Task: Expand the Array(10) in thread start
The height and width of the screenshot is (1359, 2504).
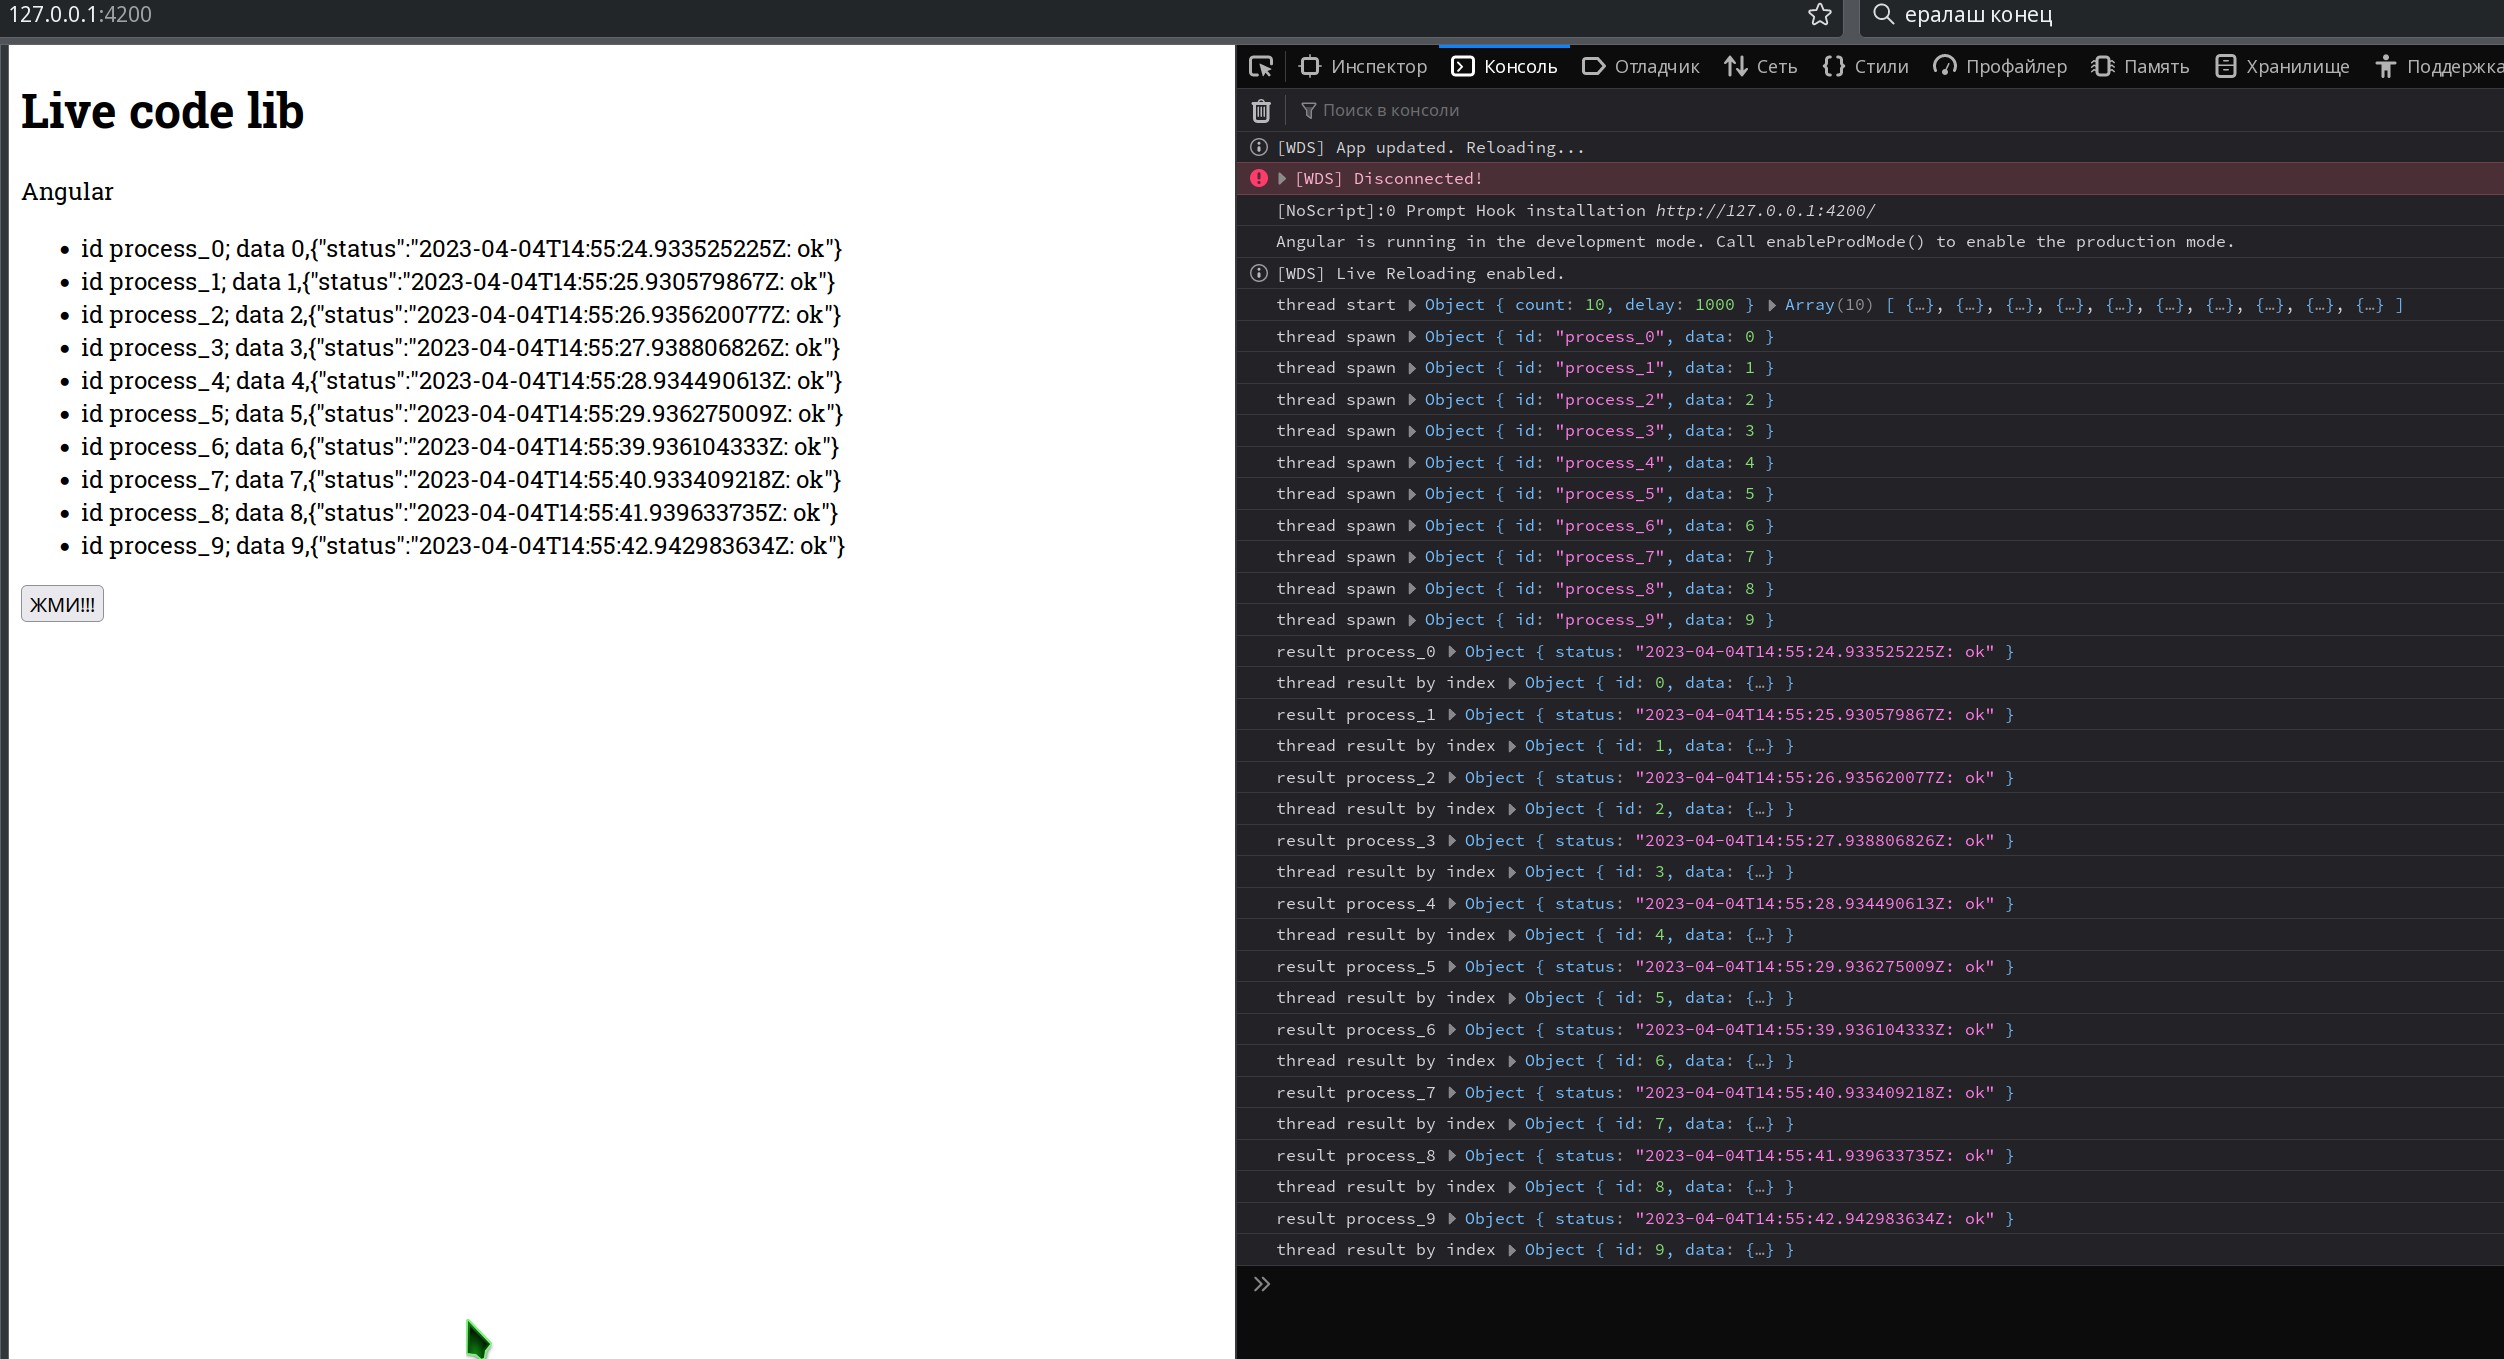Action: coord(1772,305)
